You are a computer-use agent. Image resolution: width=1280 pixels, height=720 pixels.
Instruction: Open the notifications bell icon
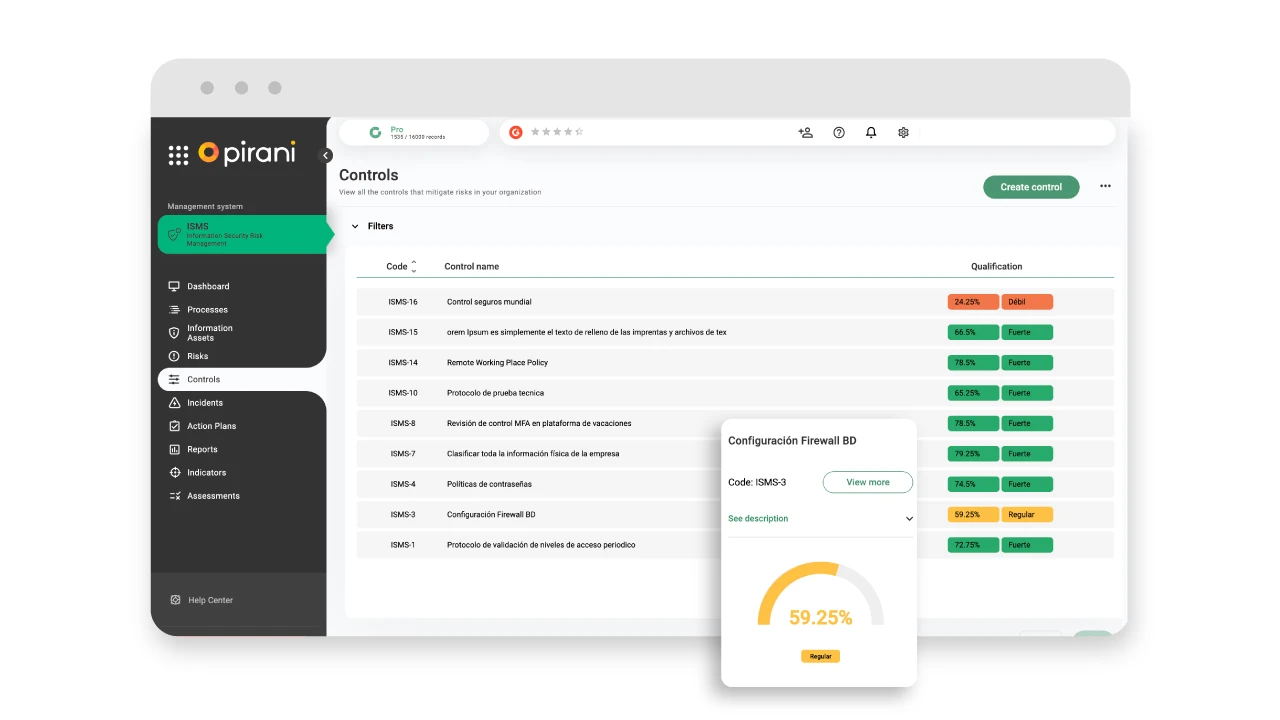point(871,132)
